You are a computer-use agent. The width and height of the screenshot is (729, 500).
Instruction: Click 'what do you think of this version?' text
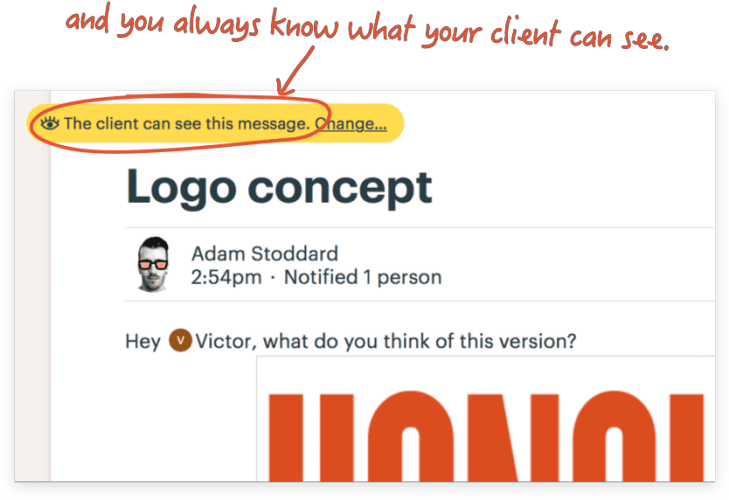pyautogui.click(x=419, y=341)
